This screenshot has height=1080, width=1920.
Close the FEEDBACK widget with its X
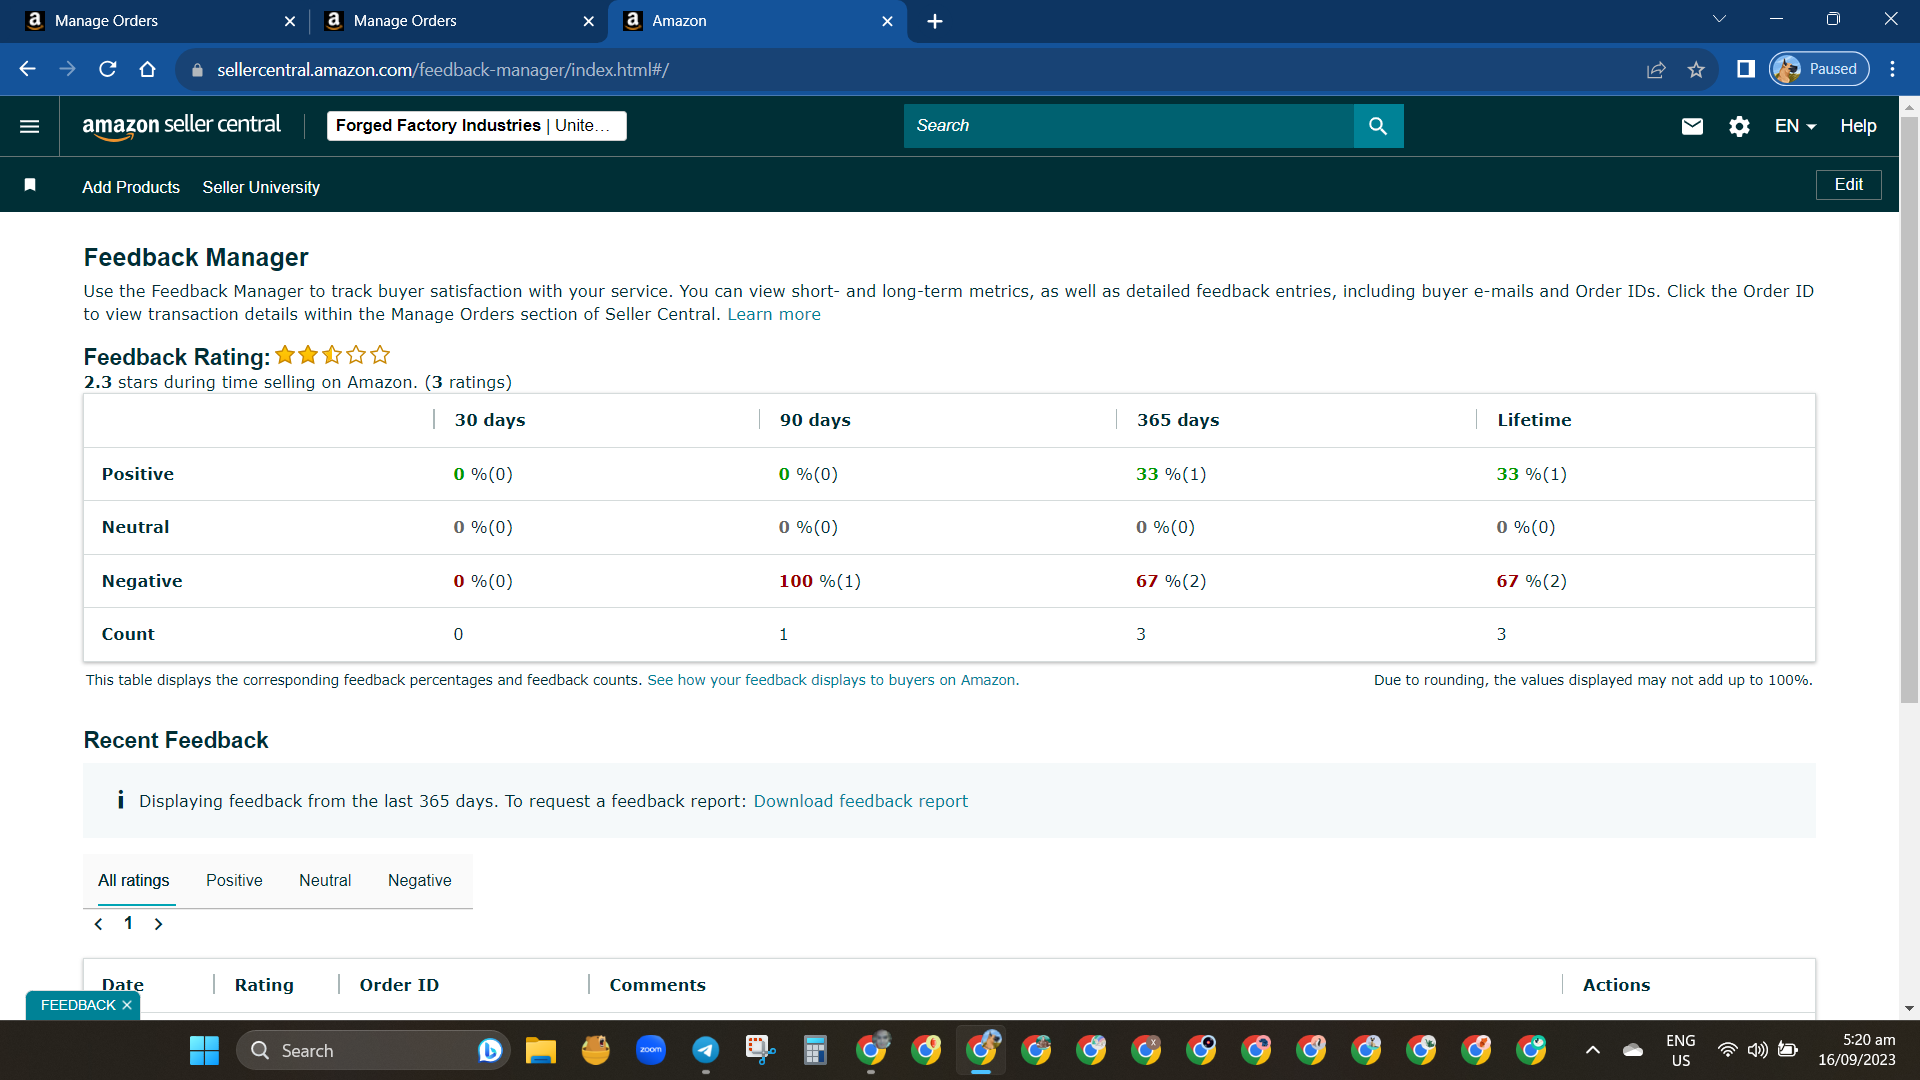(x=127, y=1005)
